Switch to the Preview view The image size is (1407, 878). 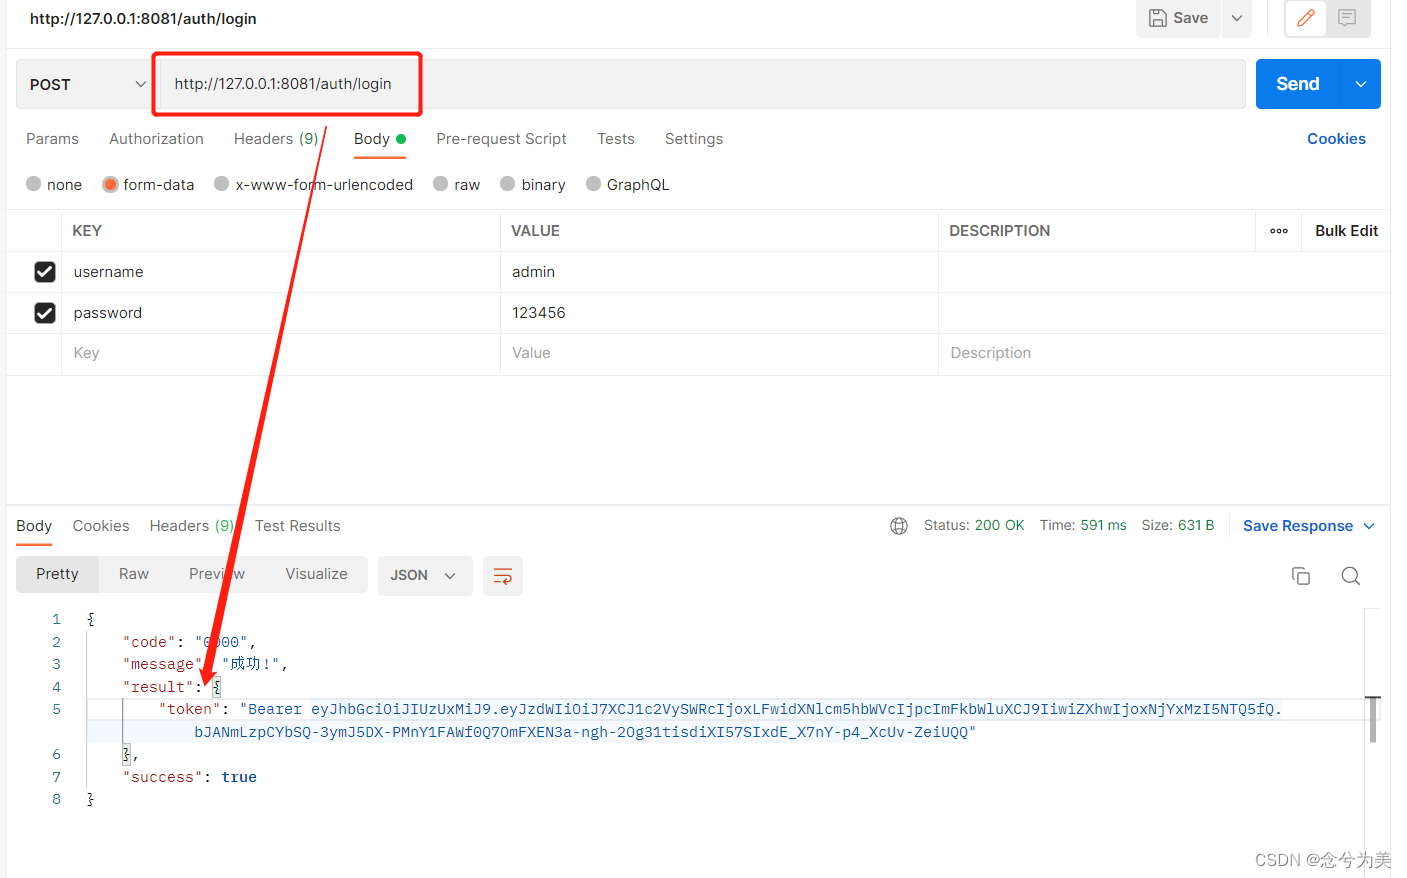217,574
